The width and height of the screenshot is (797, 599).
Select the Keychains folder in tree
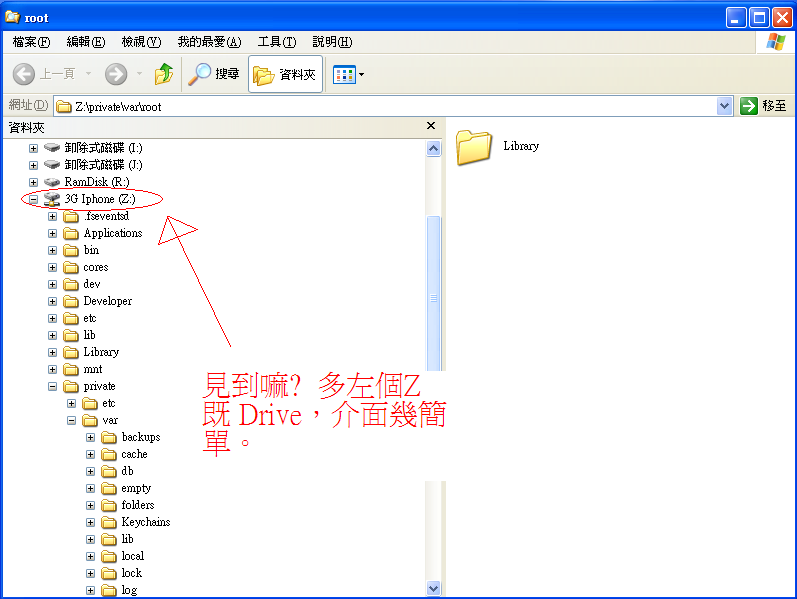pos(145,522)
